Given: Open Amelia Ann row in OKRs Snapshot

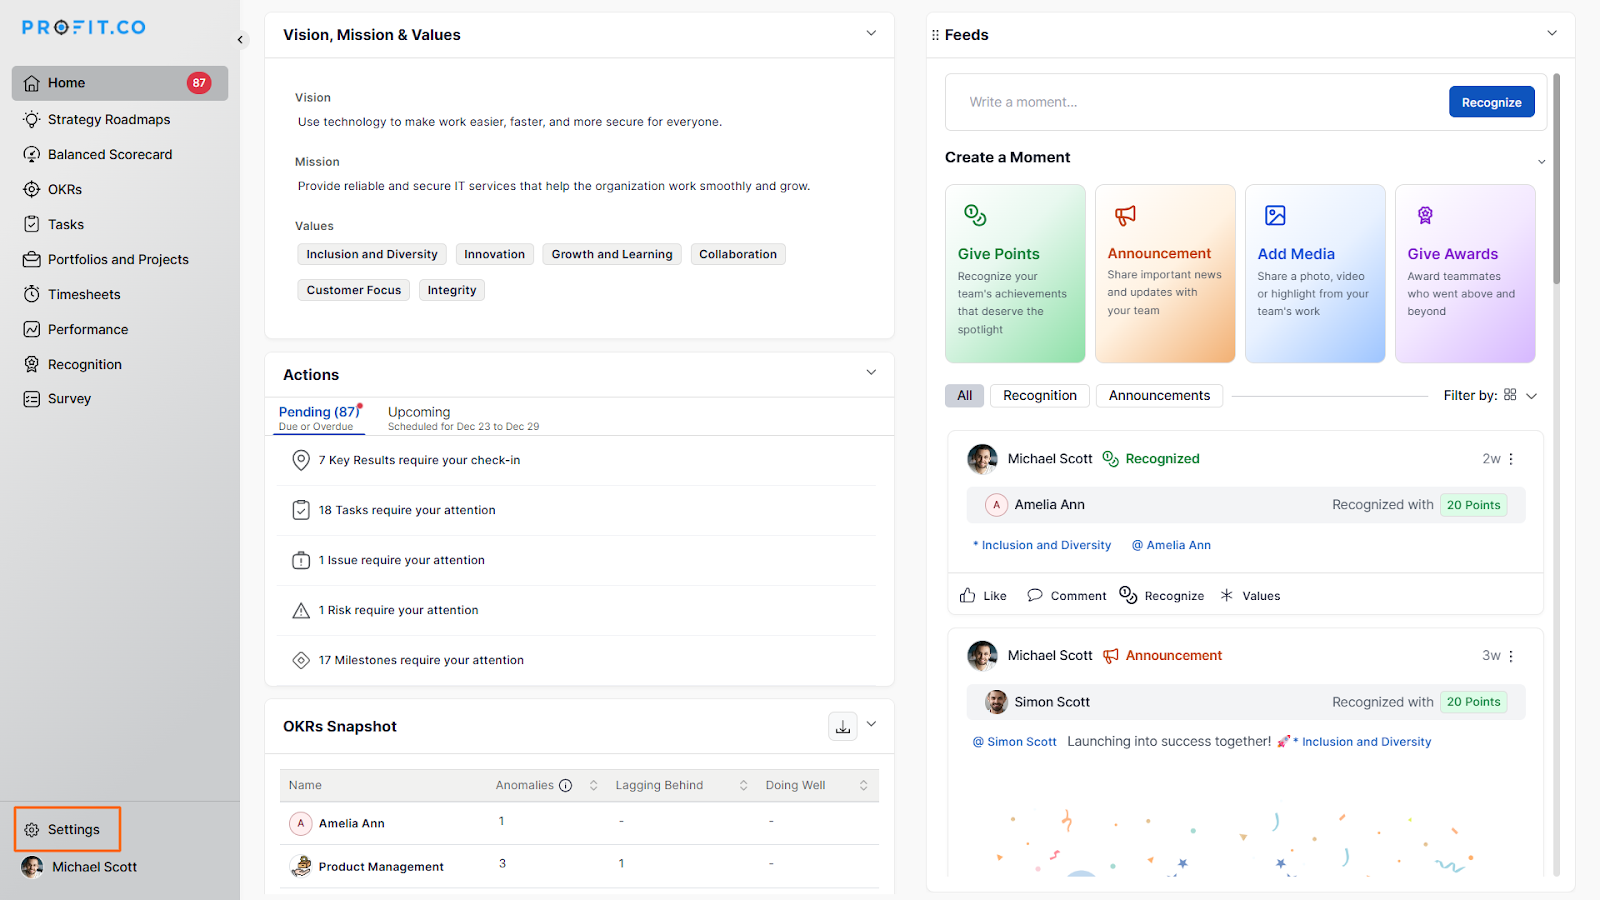Looking at the screenshot, I should pos(579,823).
